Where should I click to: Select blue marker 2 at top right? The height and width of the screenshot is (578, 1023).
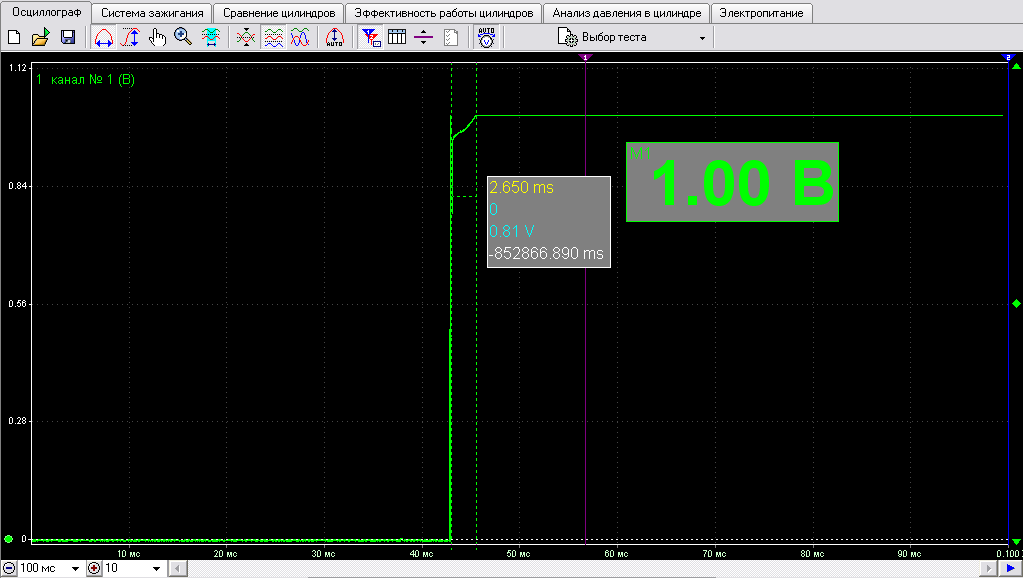[x=1008, y=57]
